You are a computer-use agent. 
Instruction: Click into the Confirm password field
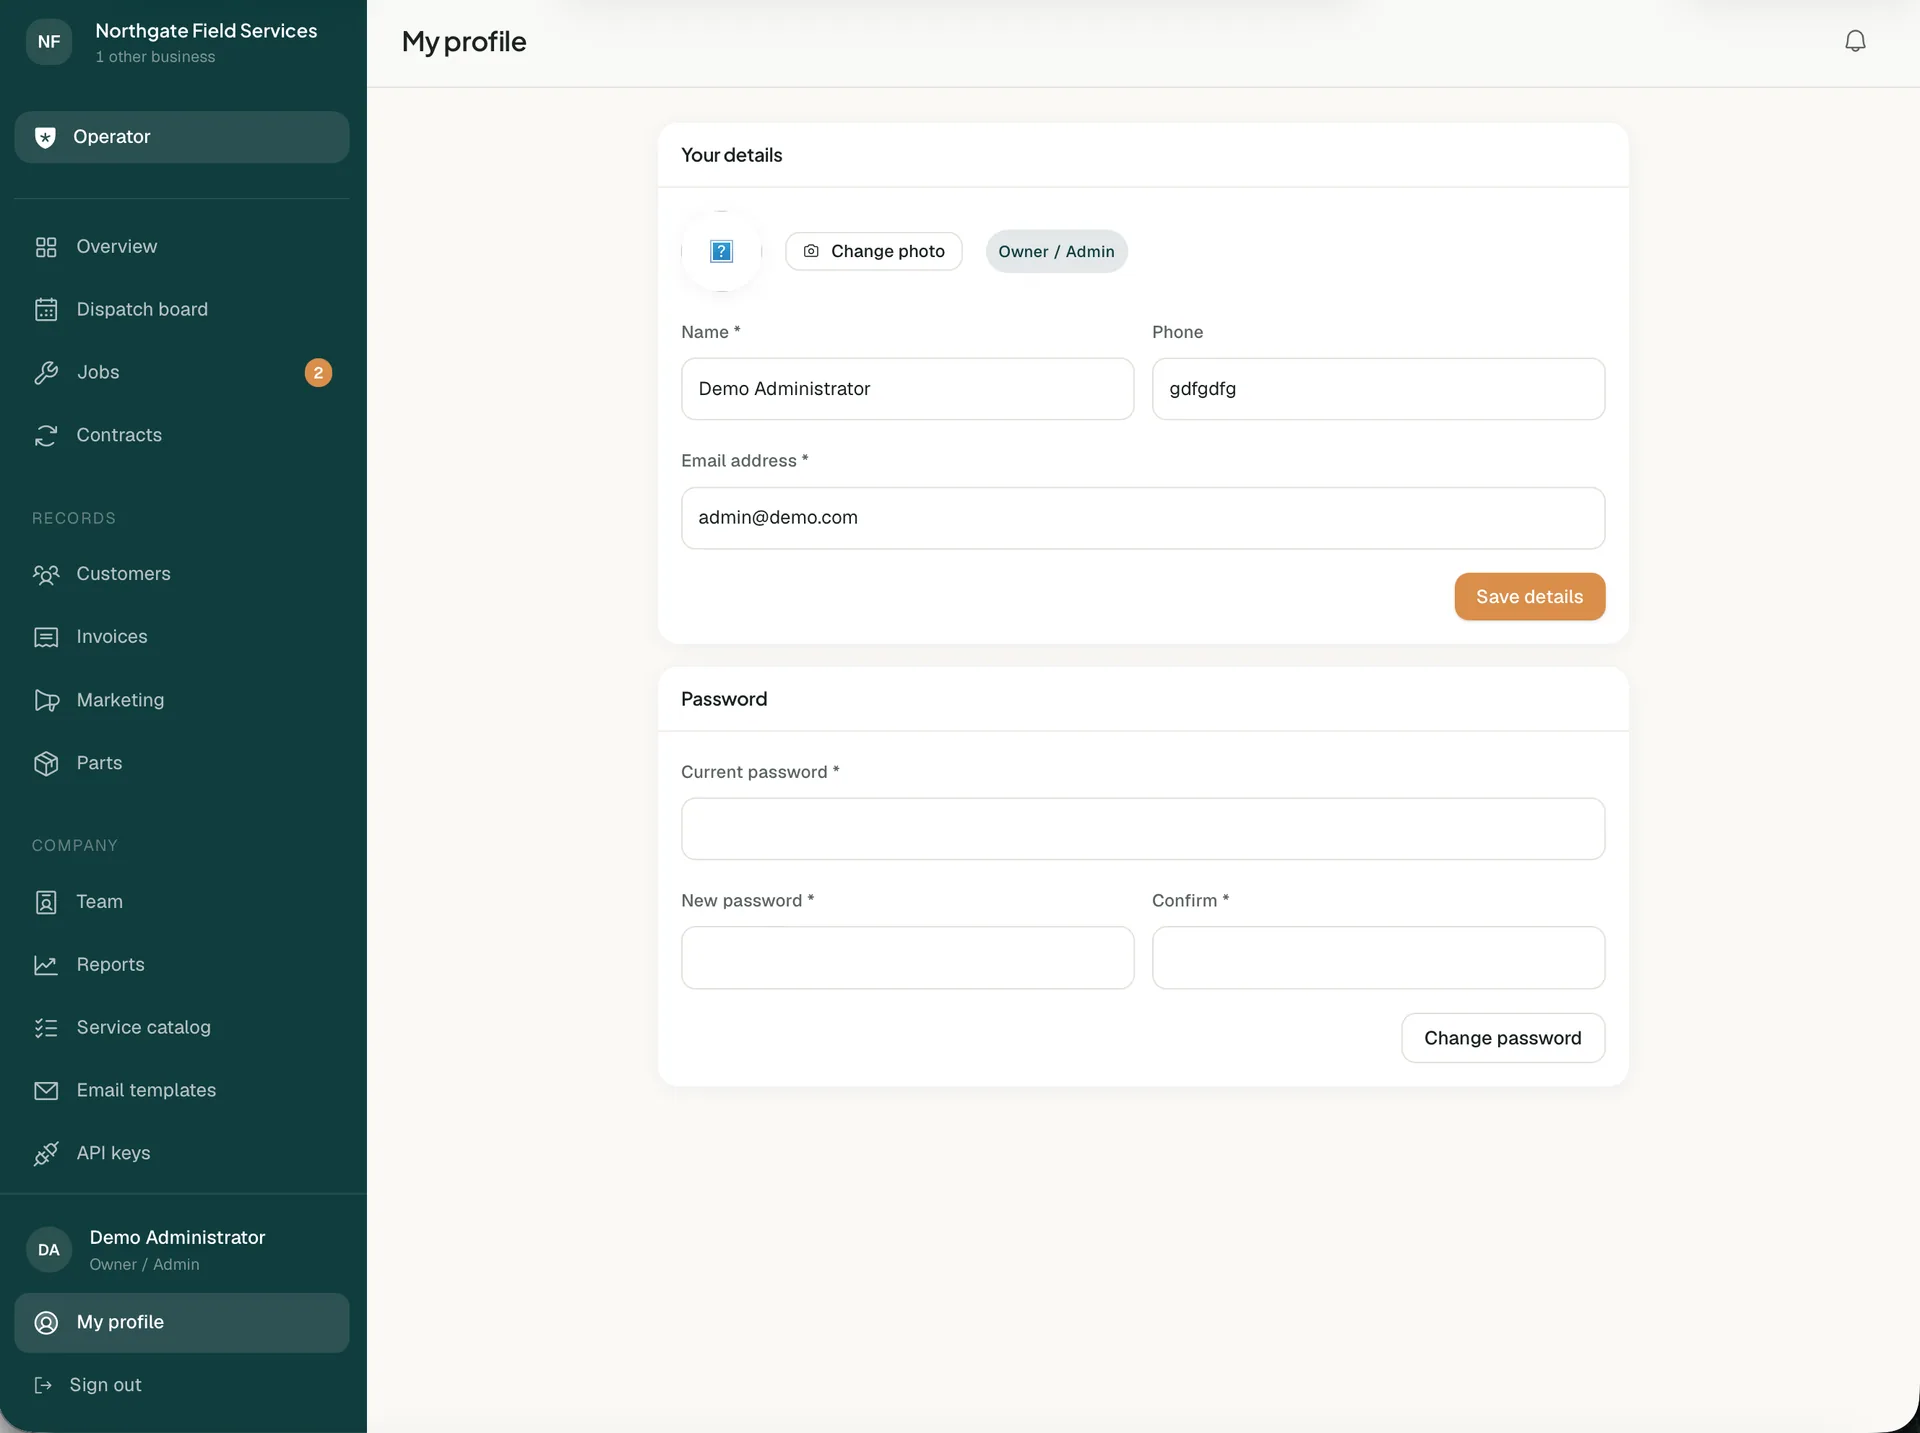1378,958
